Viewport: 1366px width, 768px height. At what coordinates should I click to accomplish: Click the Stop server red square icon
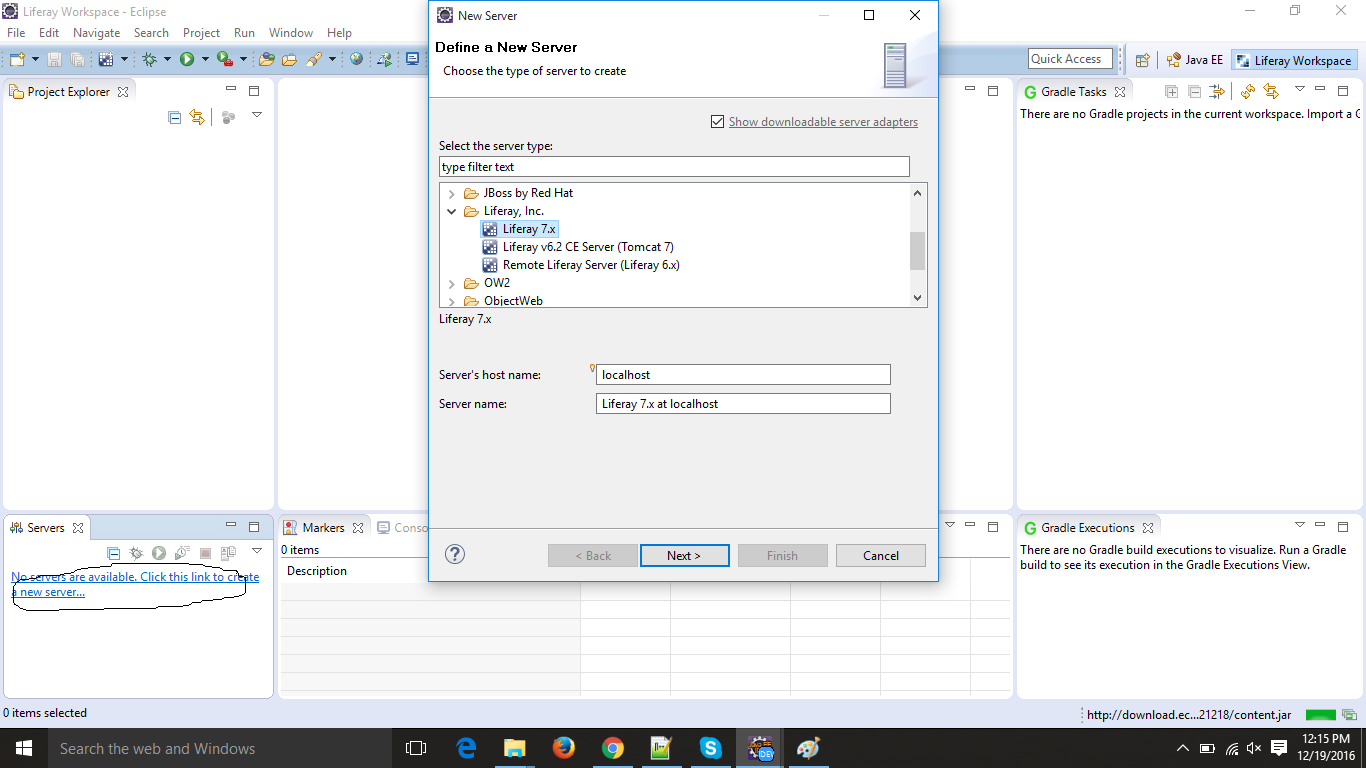206,553
